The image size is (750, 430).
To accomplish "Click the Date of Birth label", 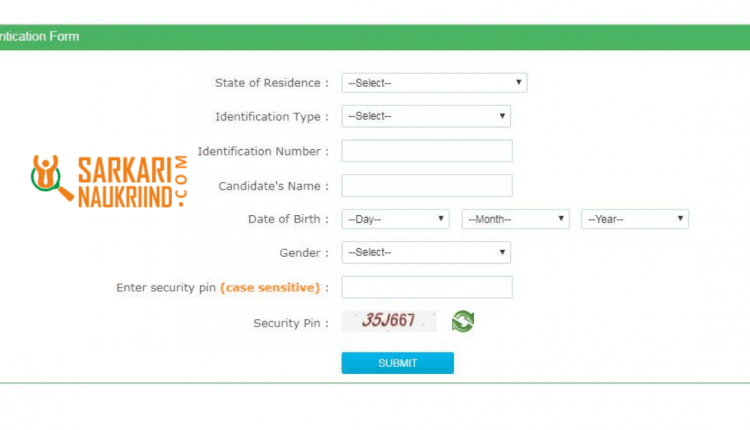I will click(284, 219).
